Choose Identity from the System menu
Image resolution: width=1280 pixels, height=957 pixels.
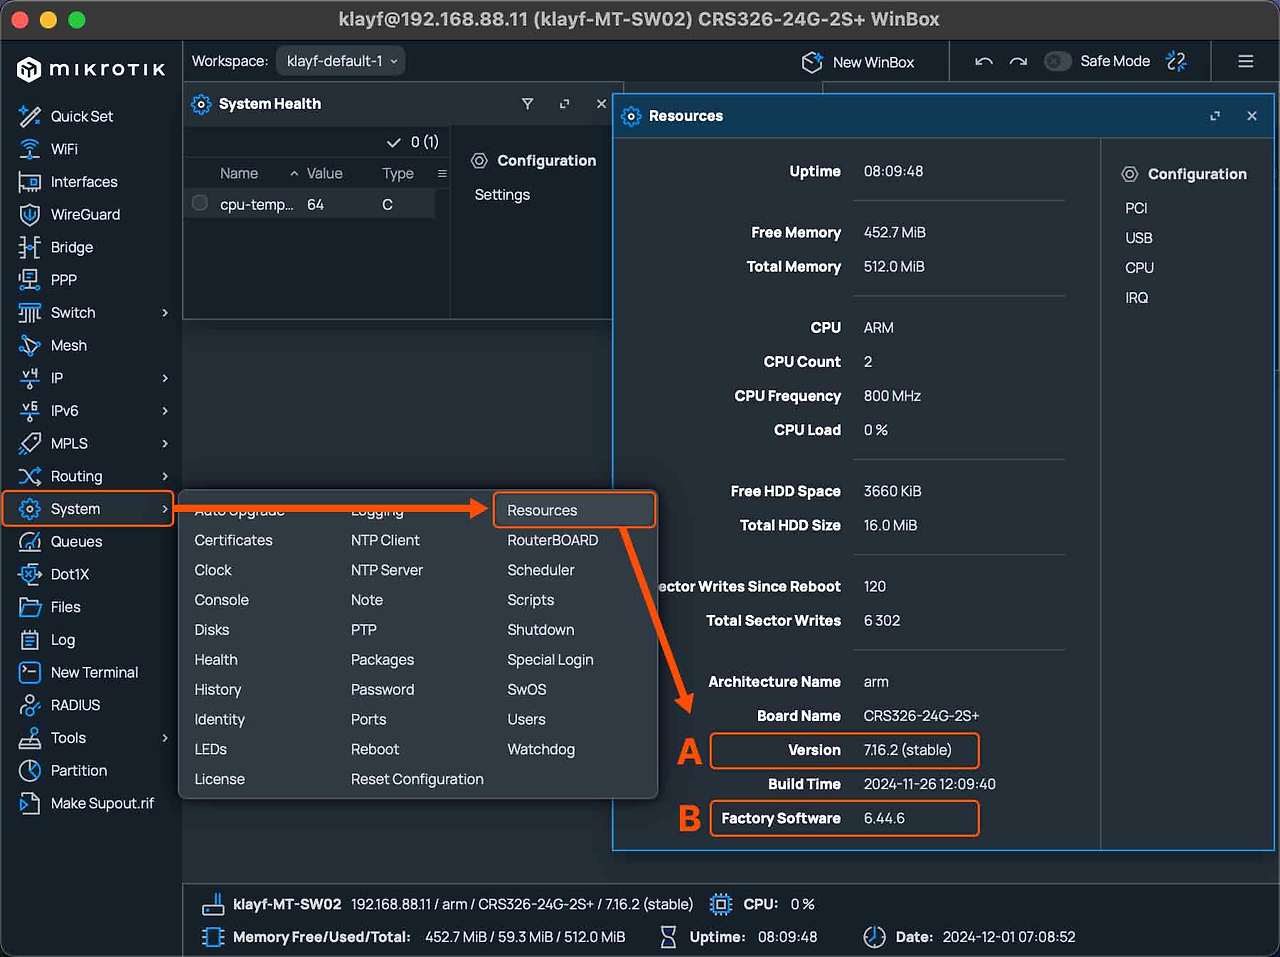[220, 719]
